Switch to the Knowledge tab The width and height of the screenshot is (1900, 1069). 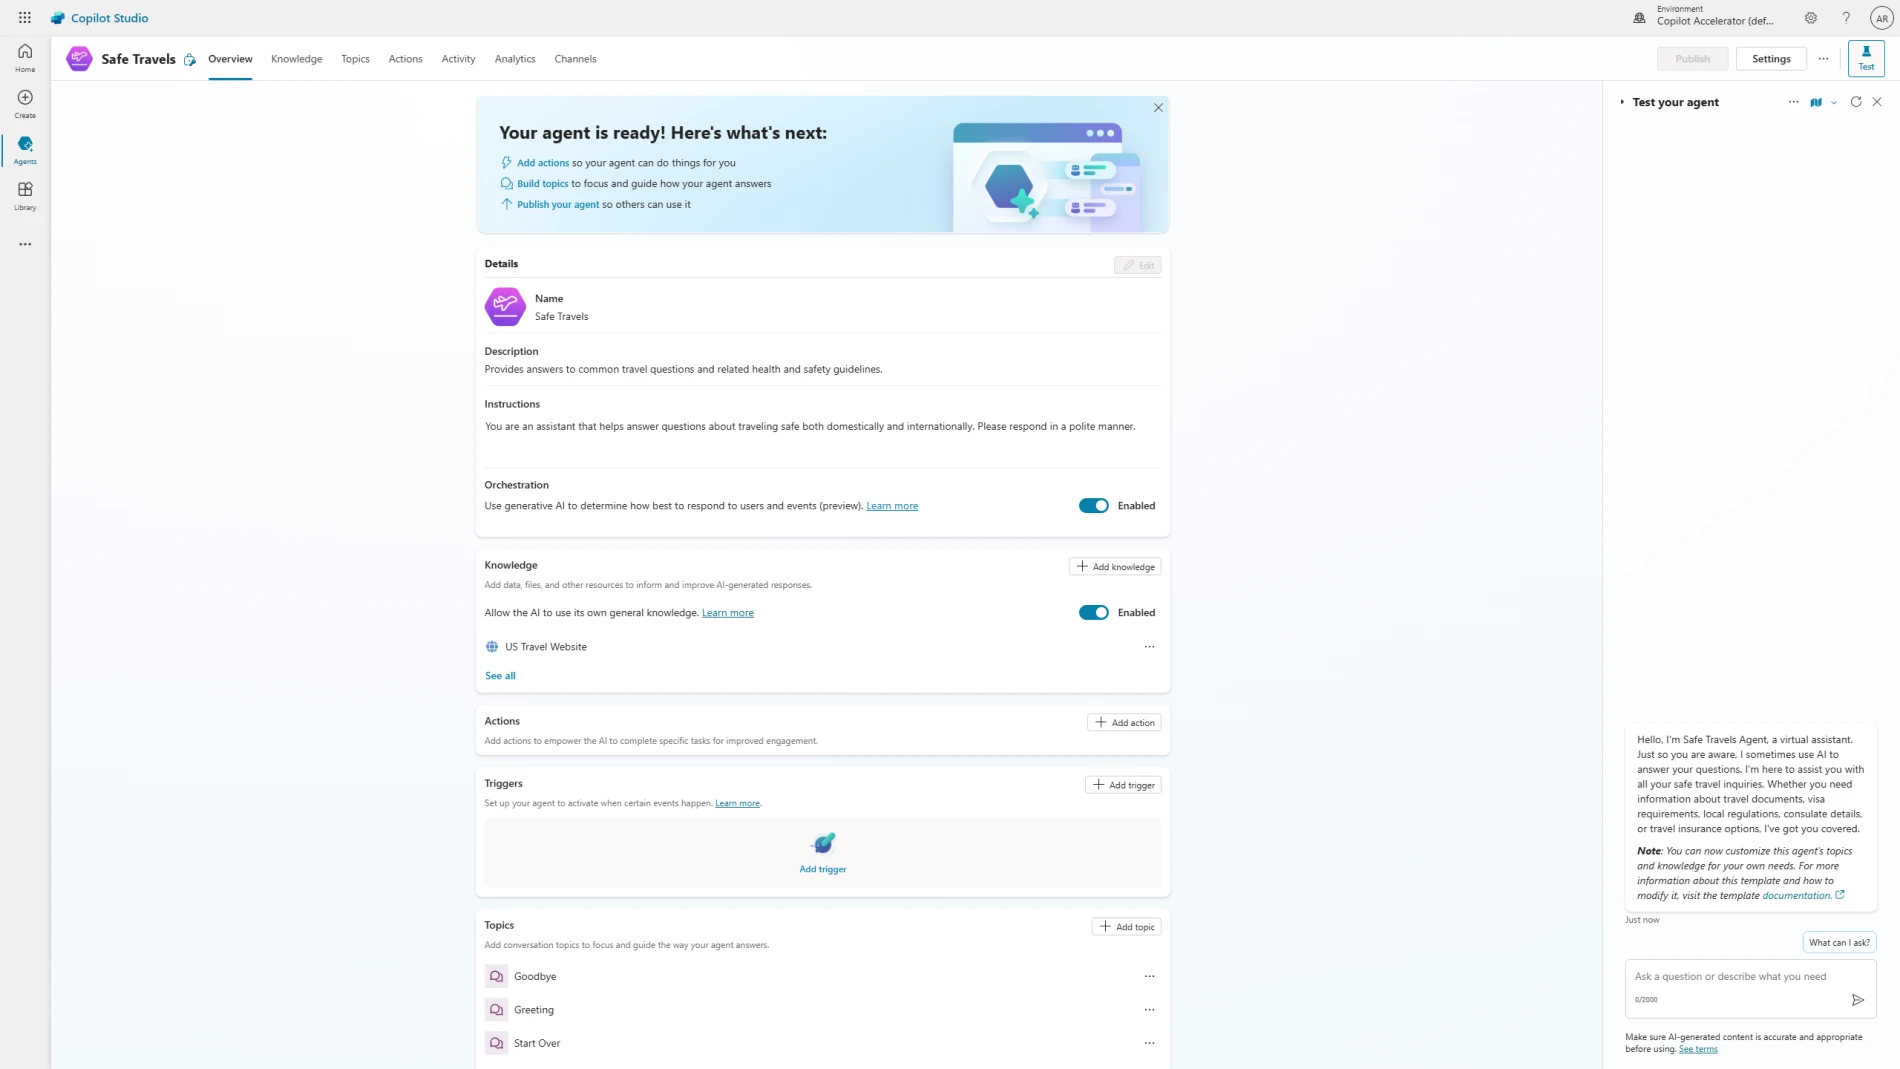pos(296,59)
